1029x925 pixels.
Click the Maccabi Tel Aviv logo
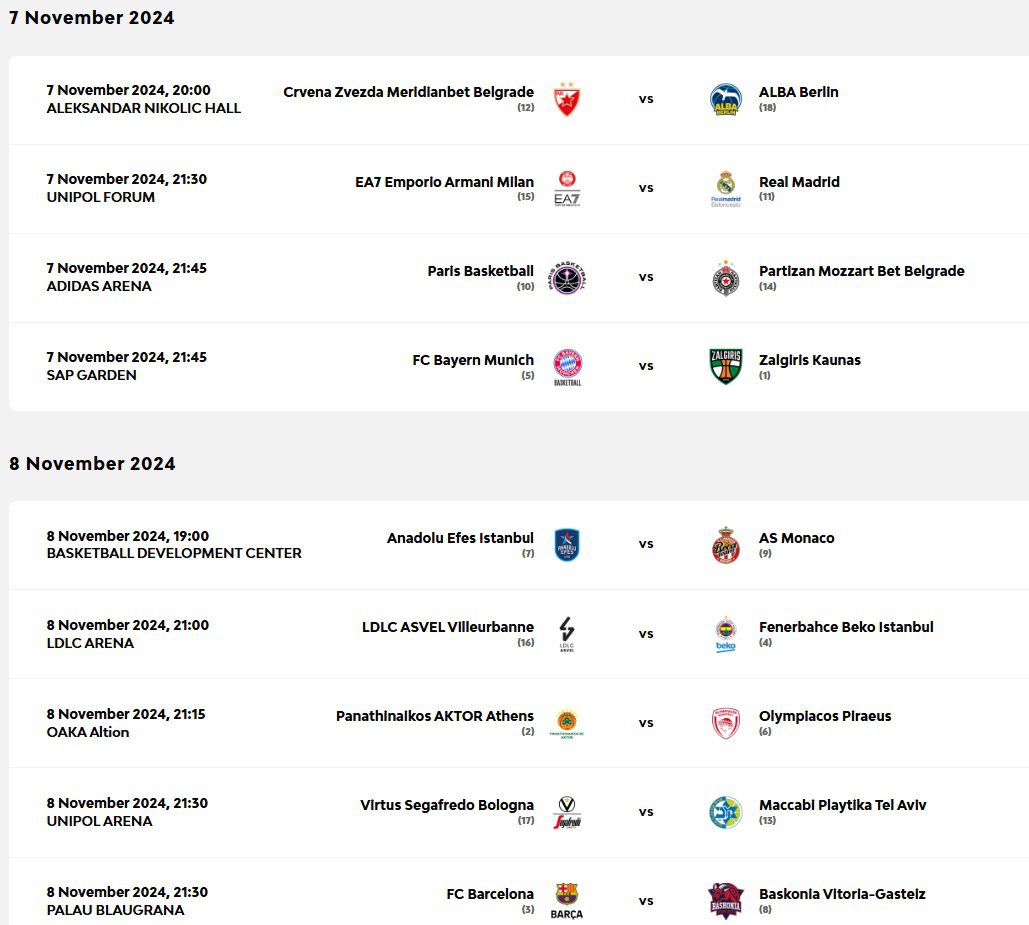[x=726, y=811]
